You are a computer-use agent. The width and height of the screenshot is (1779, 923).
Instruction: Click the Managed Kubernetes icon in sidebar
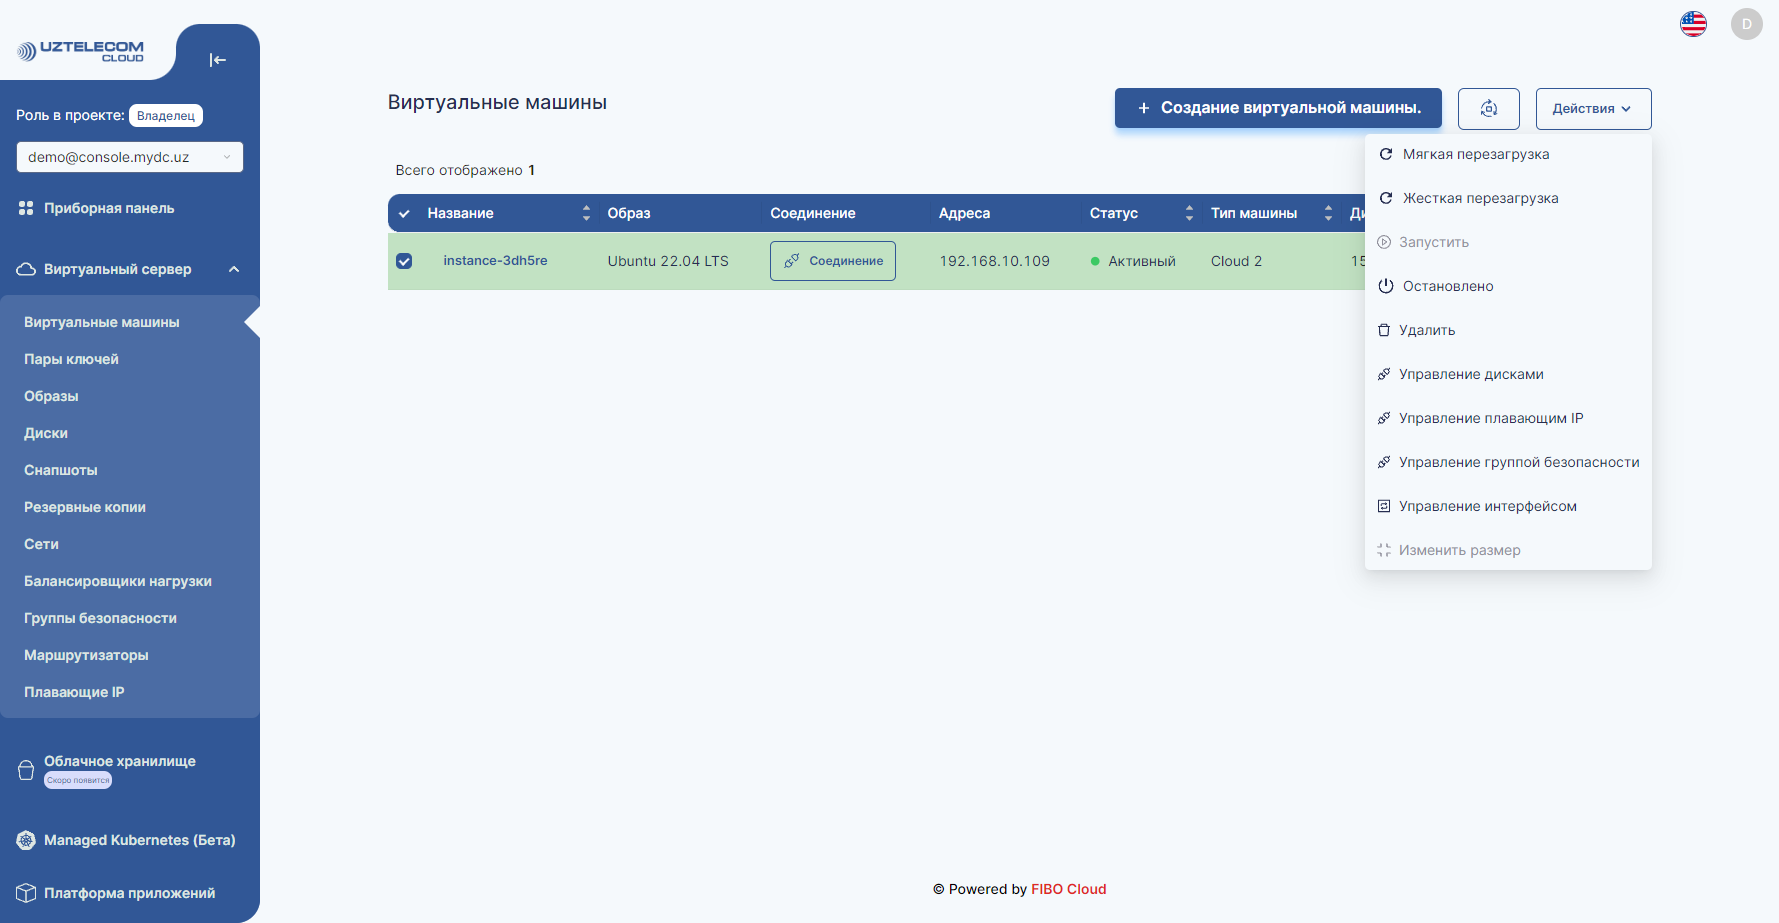(26, 840)
